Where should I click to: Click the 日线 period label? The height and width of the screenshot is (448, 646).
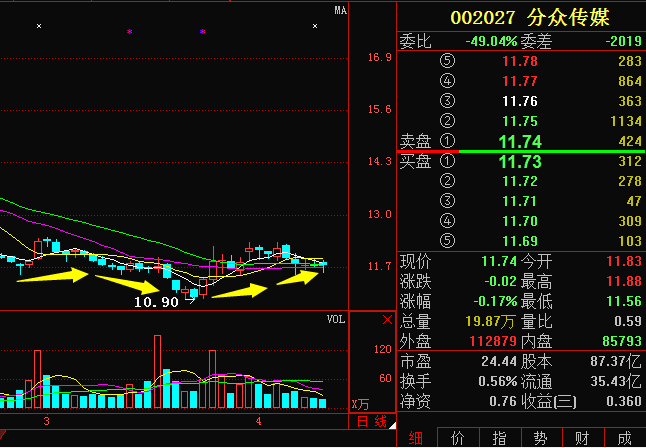click(x=372, y=421)
